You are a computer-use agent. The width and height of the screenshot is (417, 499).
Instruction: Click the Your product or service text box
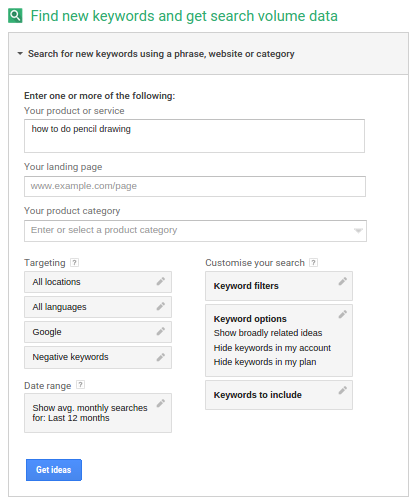pos(194,136)
